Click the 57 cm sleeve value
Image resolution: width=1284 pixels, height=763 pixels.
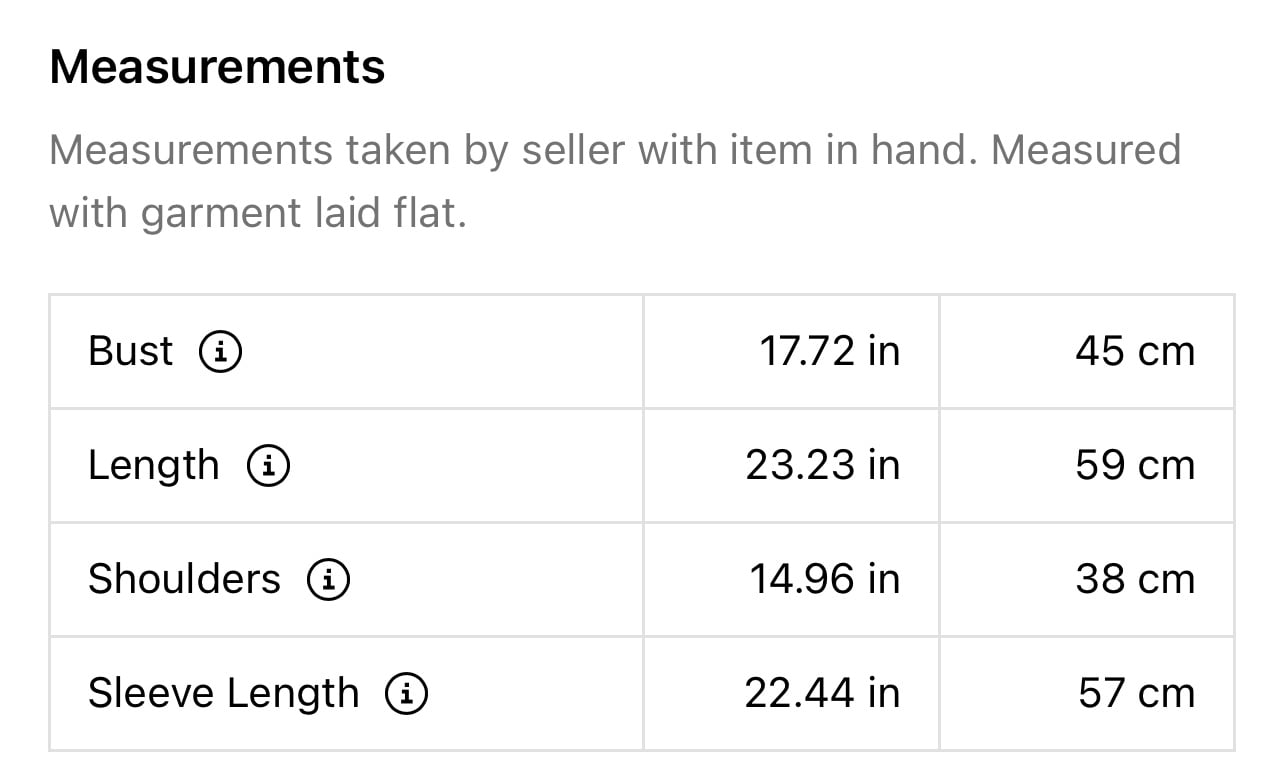click(x=1136, y=693)
